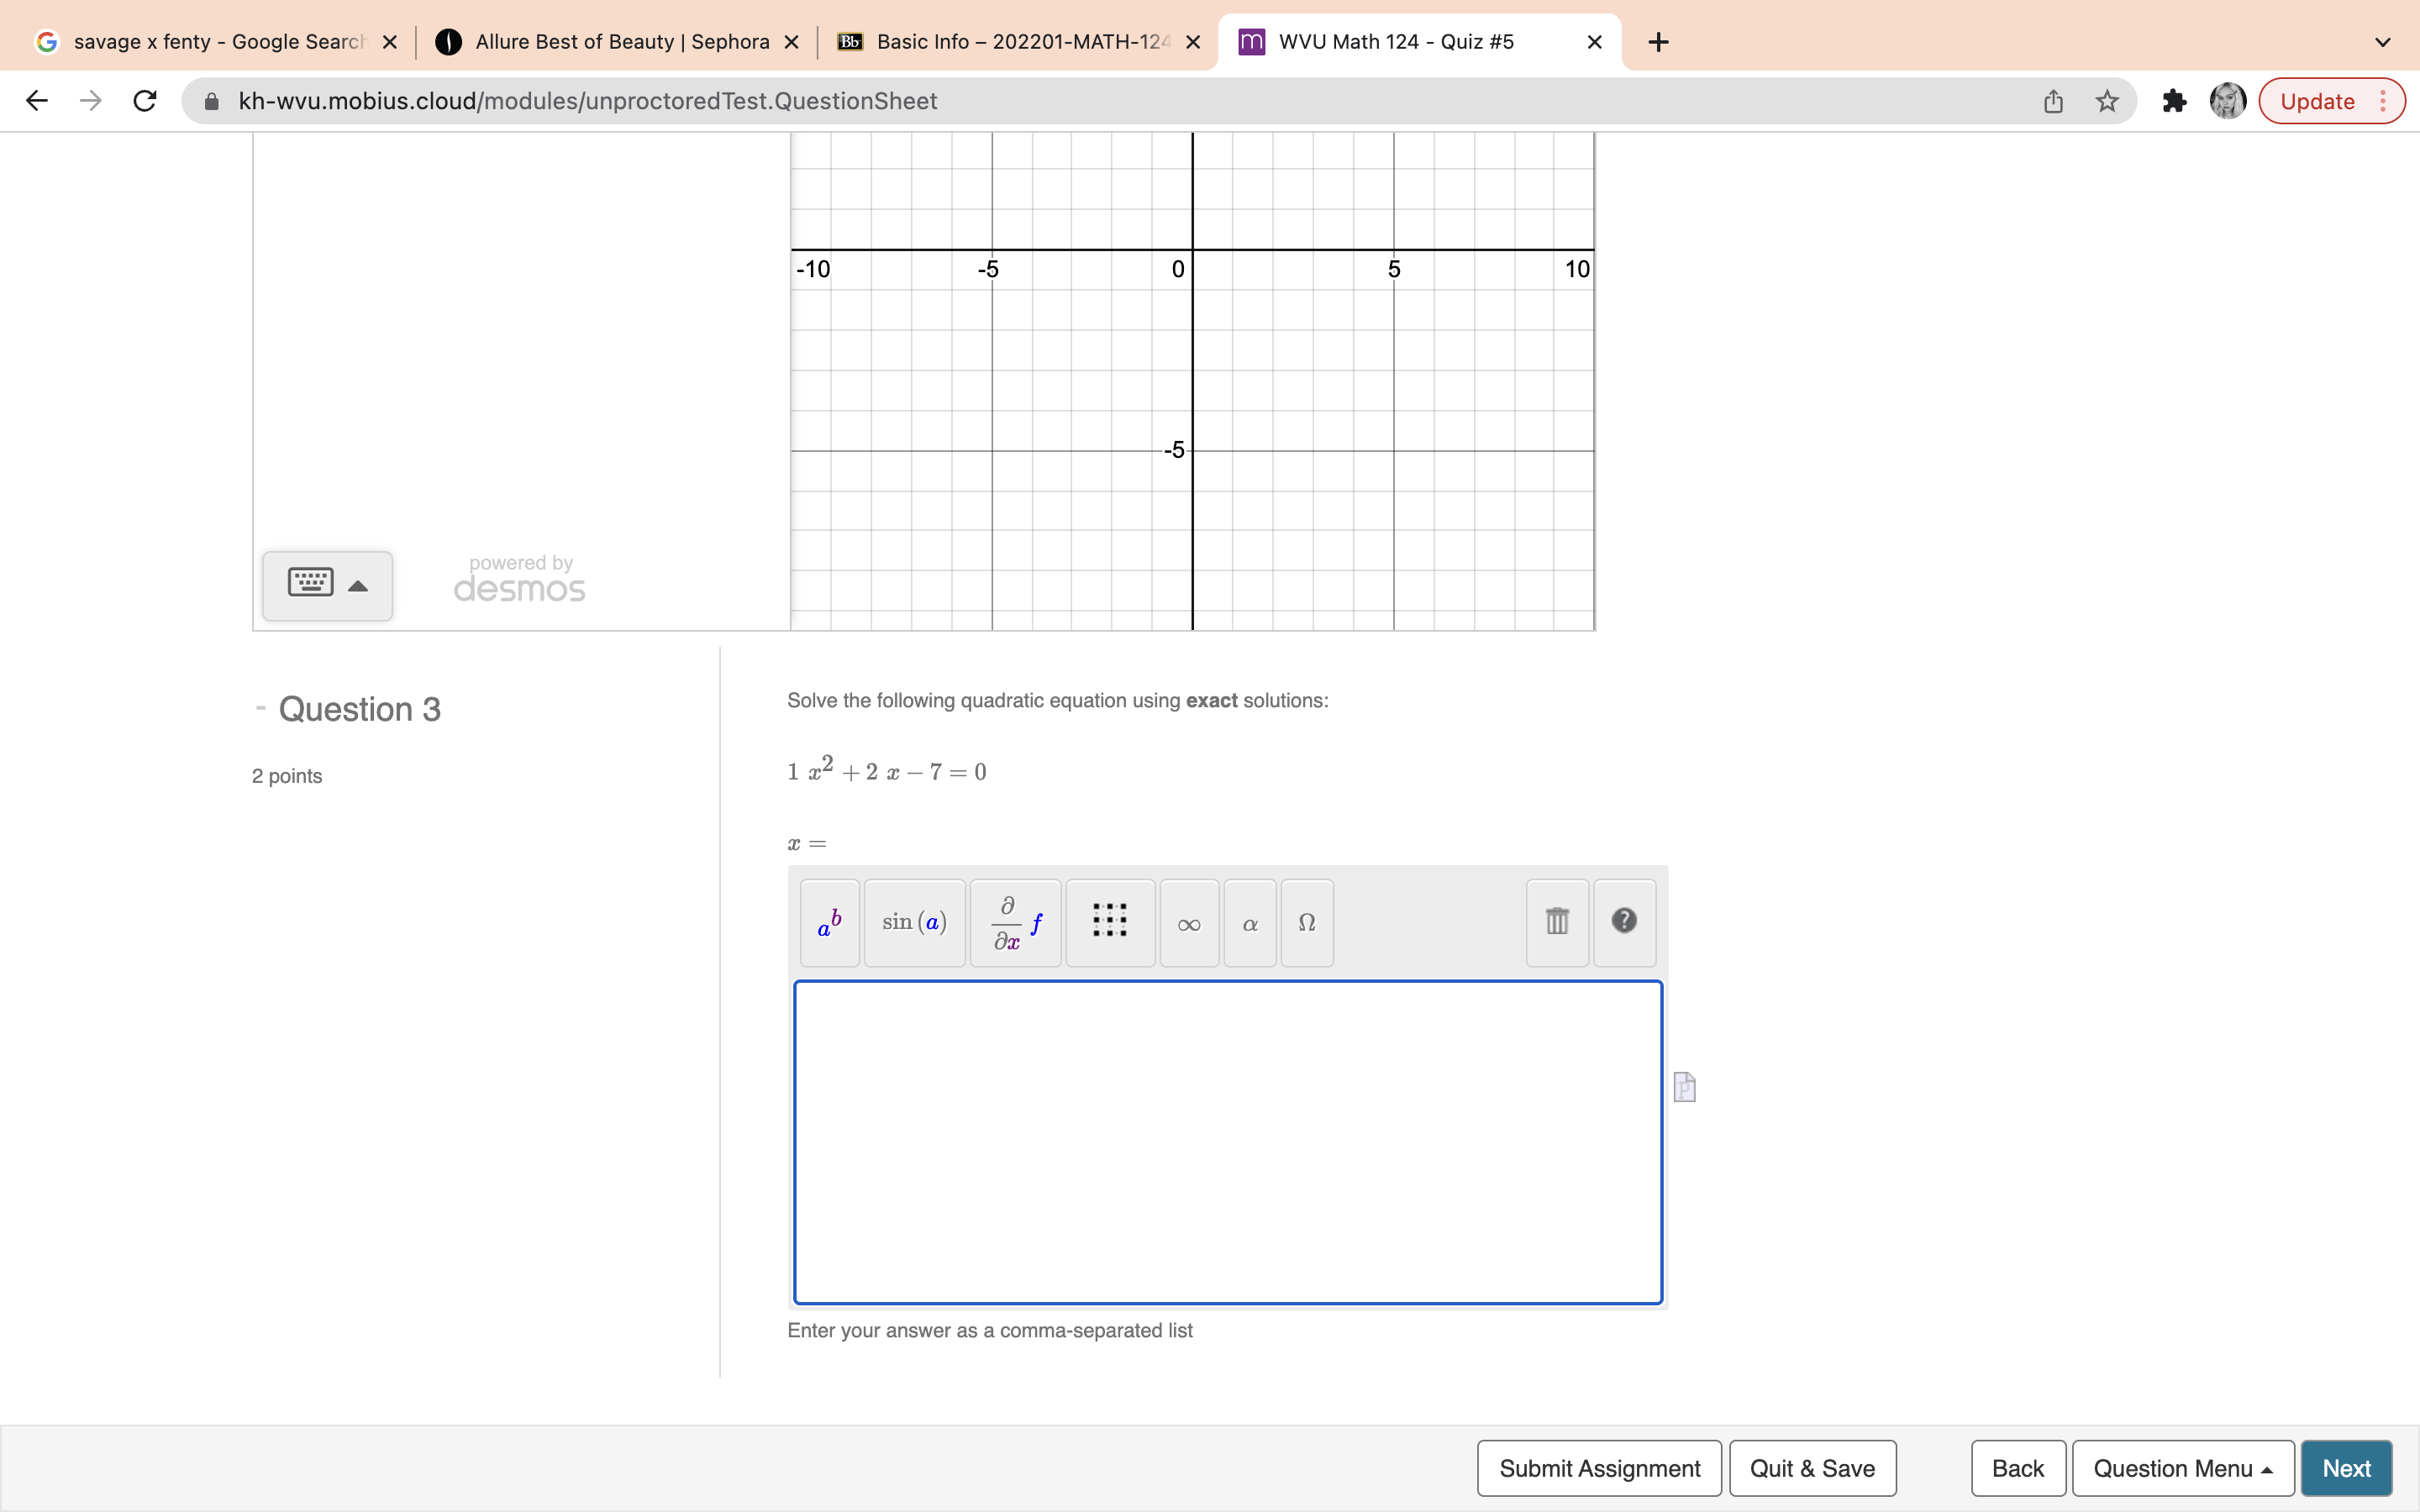This screenshot has height=1512, width=2420.
Task: Switch to the WVU Math 124 Quiz tab
Action: 1395,41
